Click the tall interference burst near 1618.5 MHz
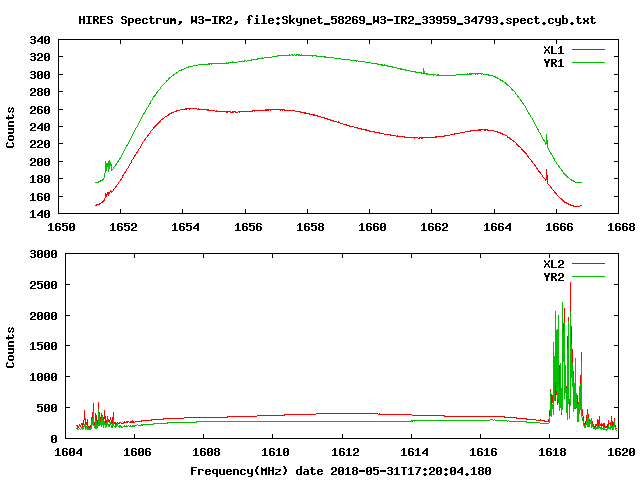This screenshot has height=480, width=640. (x=566, y=355)
